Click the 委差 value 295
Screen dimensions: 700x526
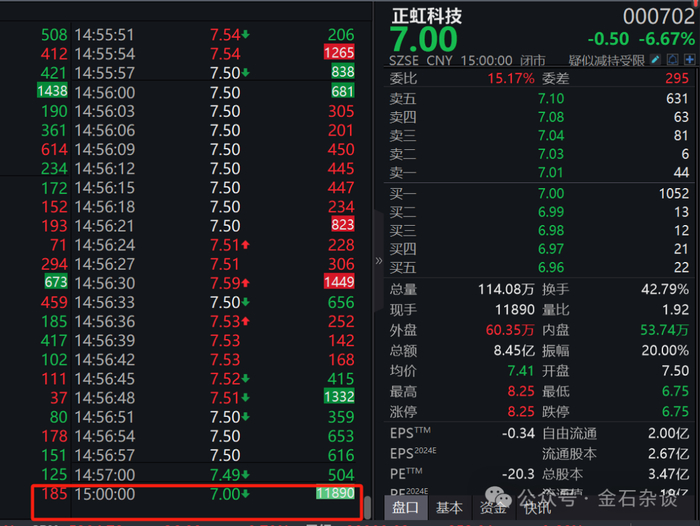coord(677,79)
